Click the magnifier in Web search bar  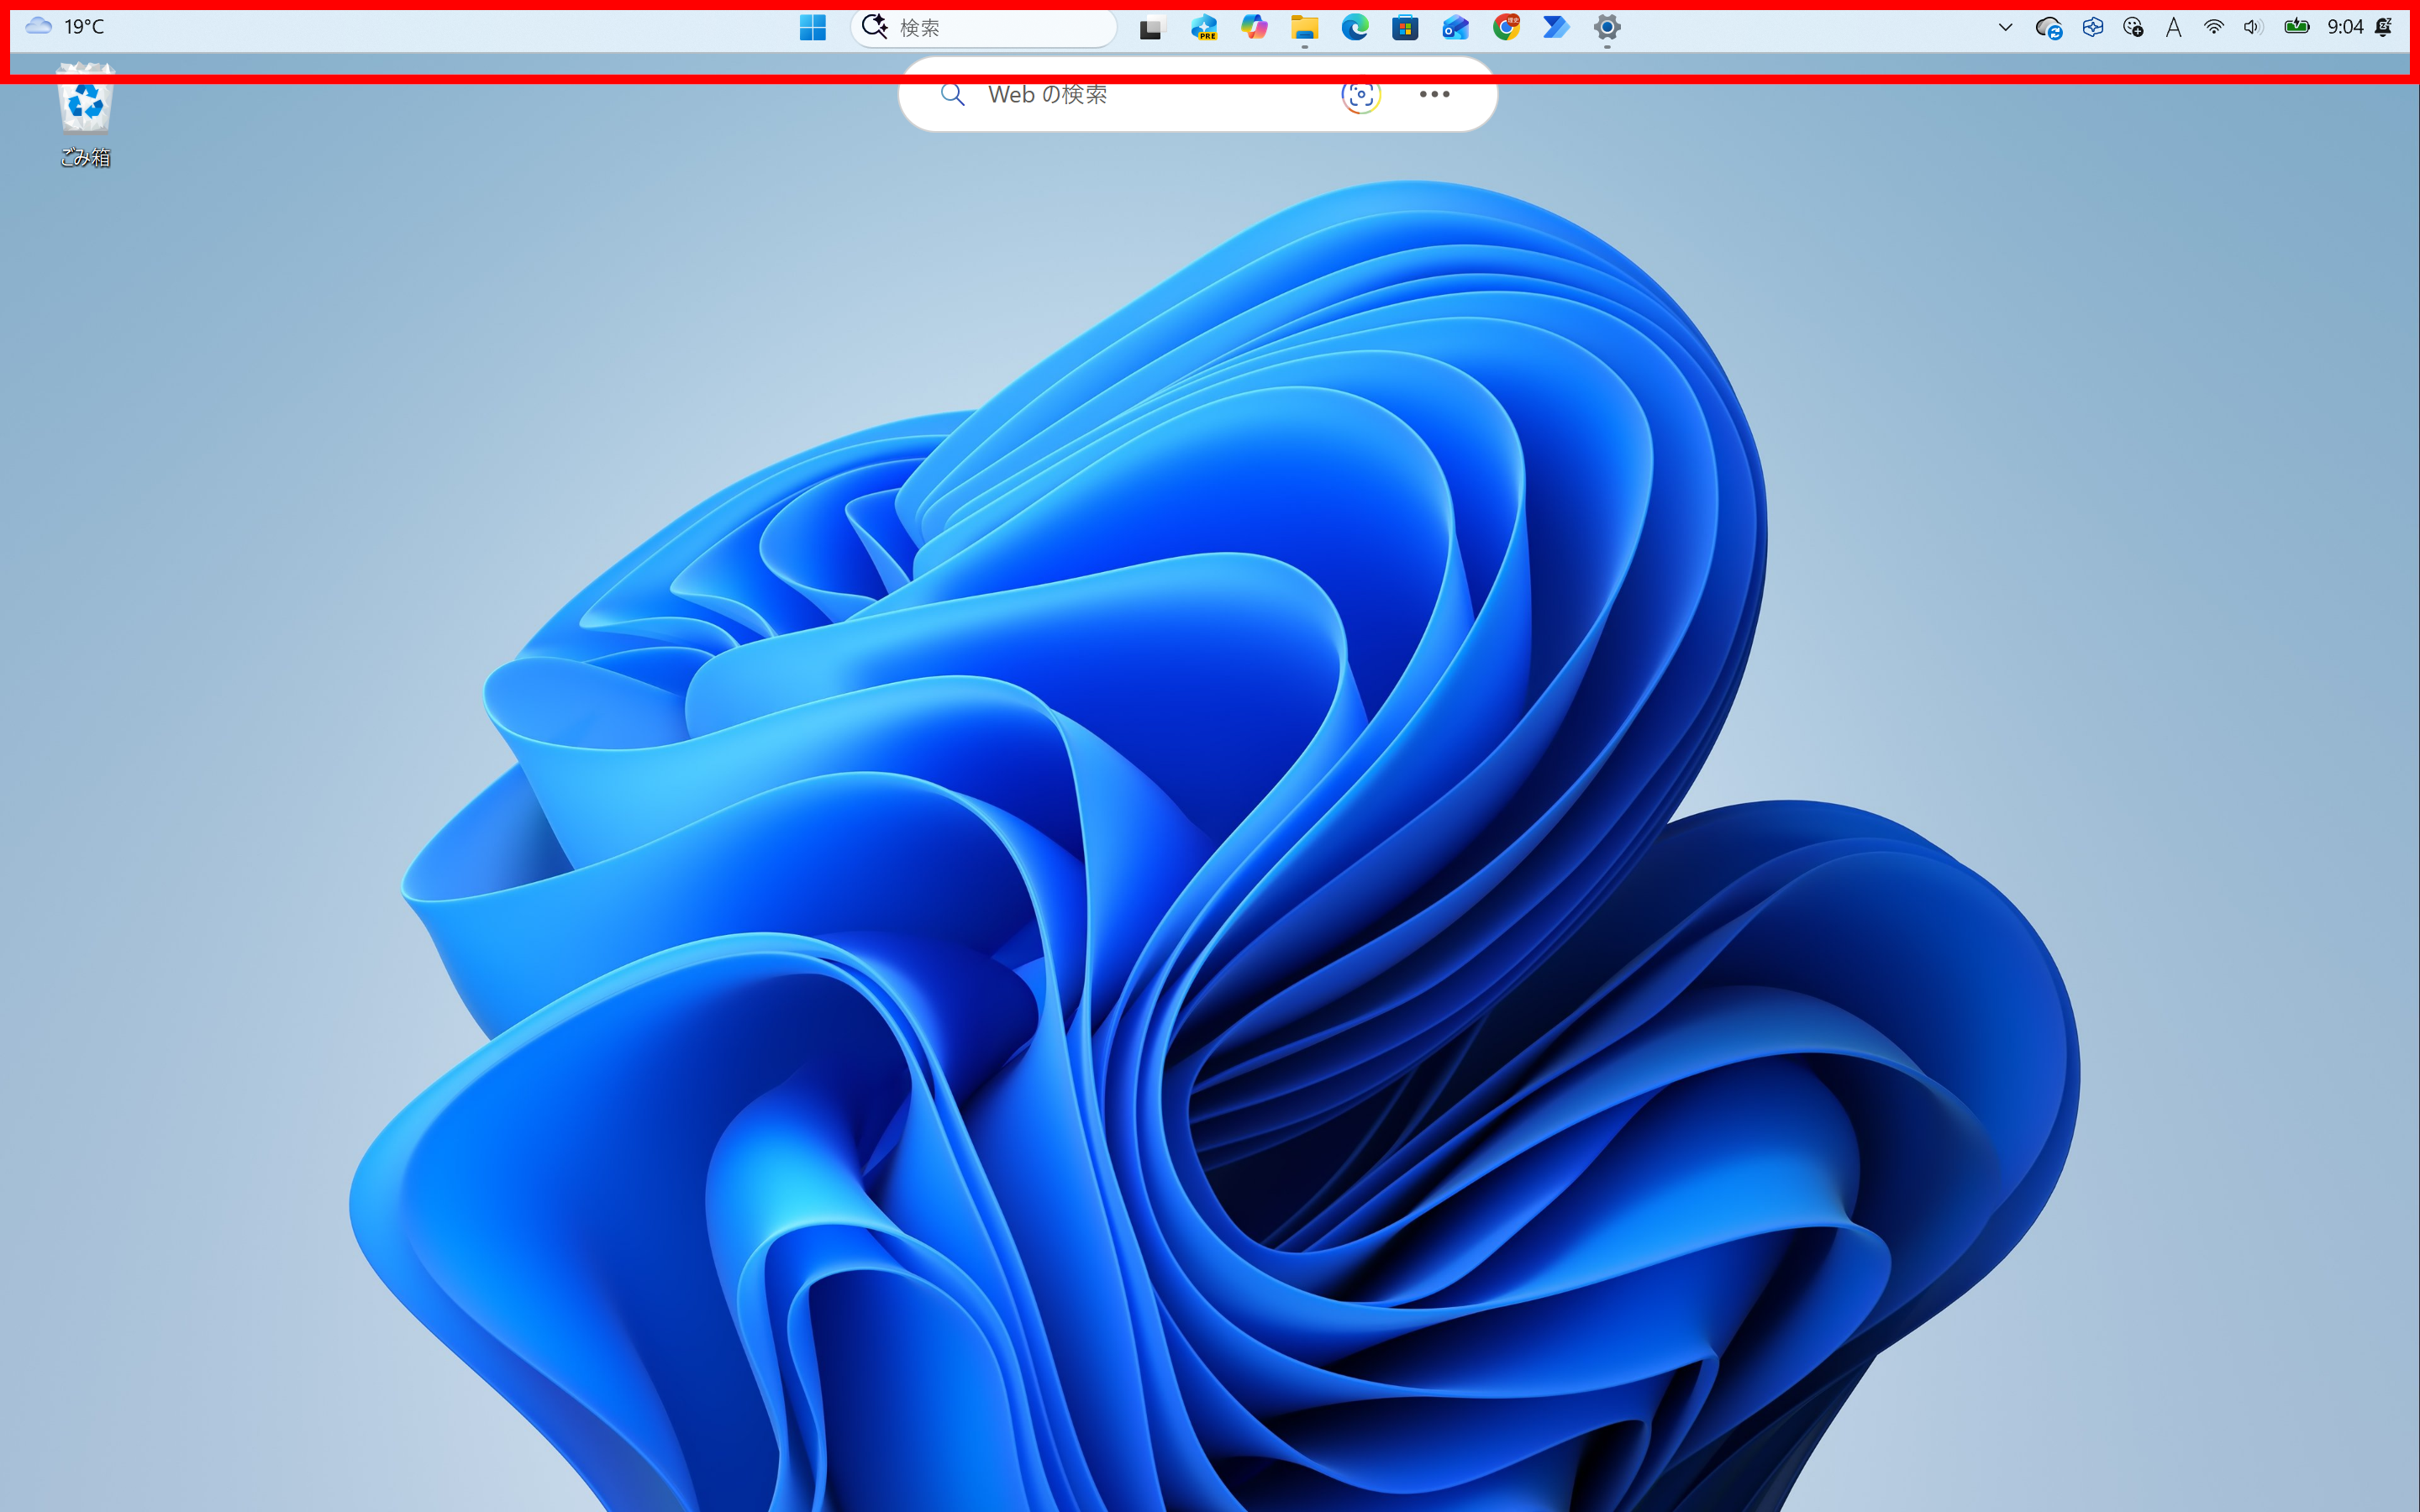click(952, 94)
